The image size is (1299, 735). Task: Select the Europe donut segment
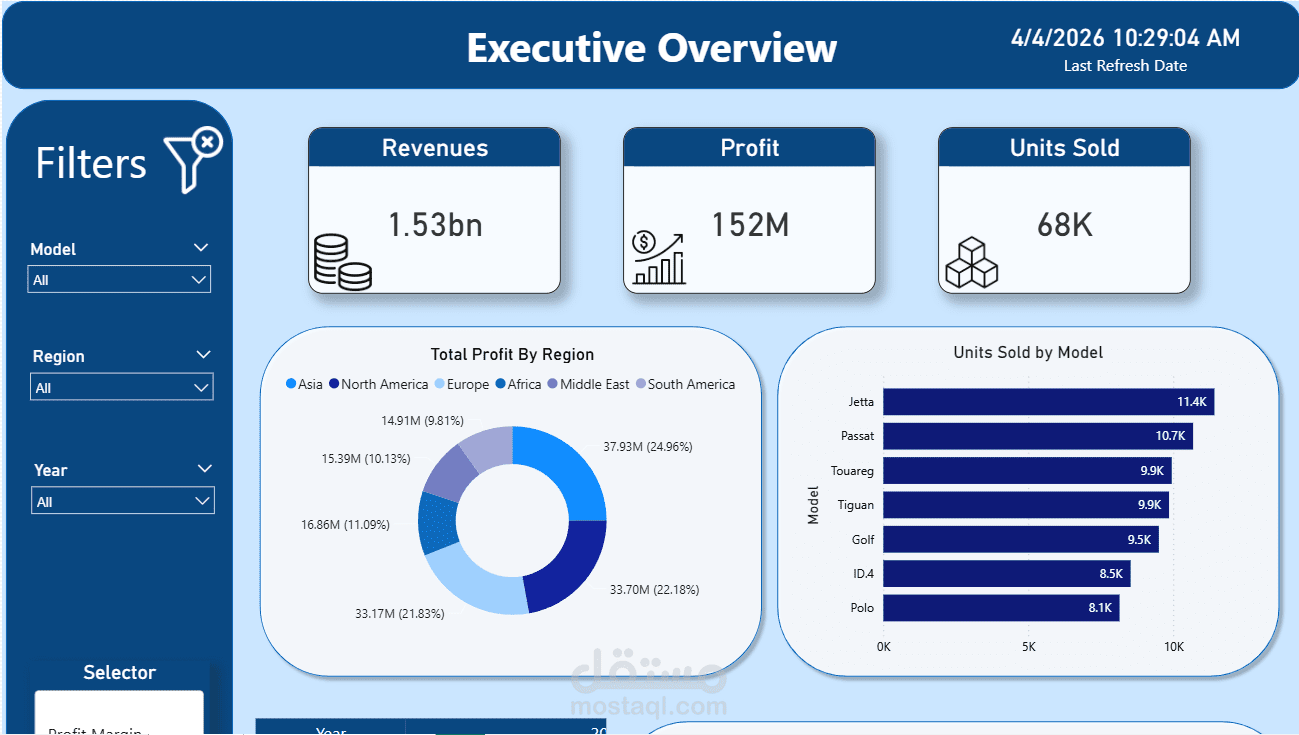coord(473,583)
